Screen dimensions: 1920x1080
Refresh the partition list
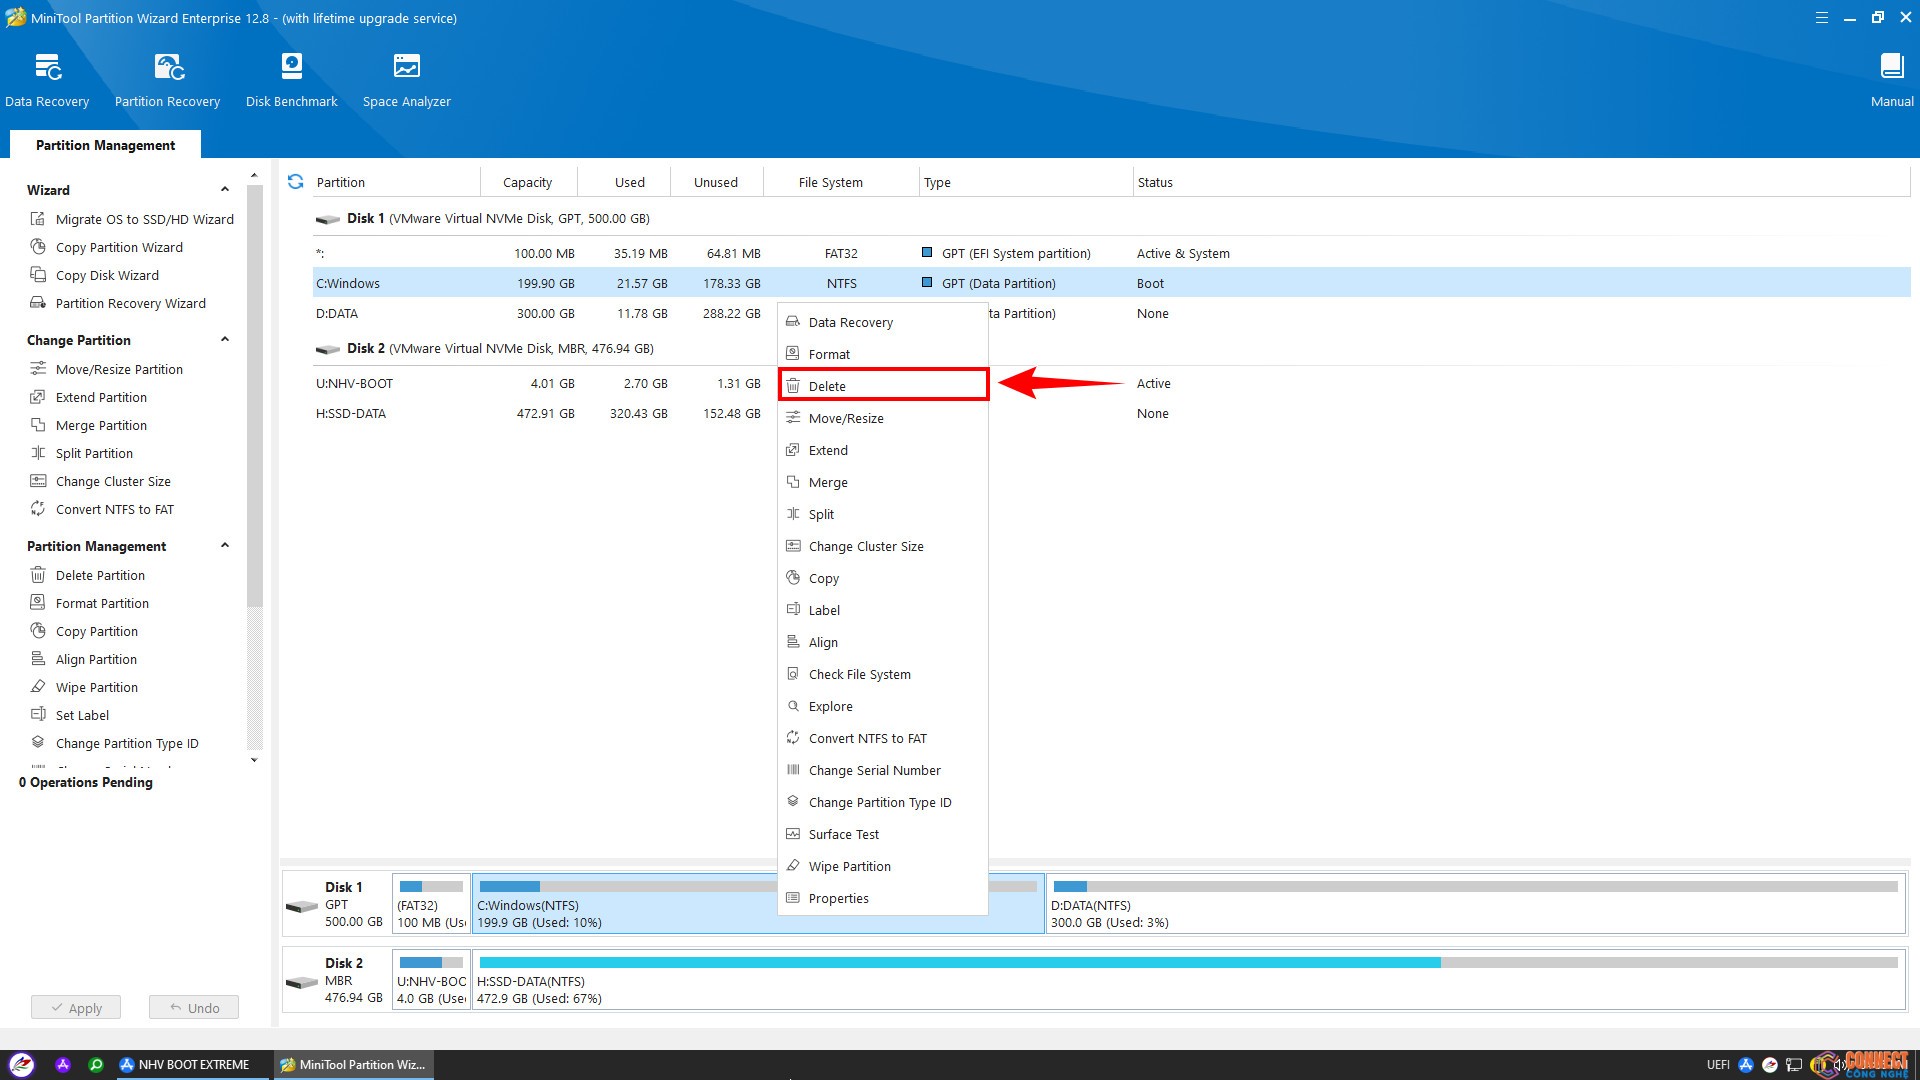click(x=295, y=182)
